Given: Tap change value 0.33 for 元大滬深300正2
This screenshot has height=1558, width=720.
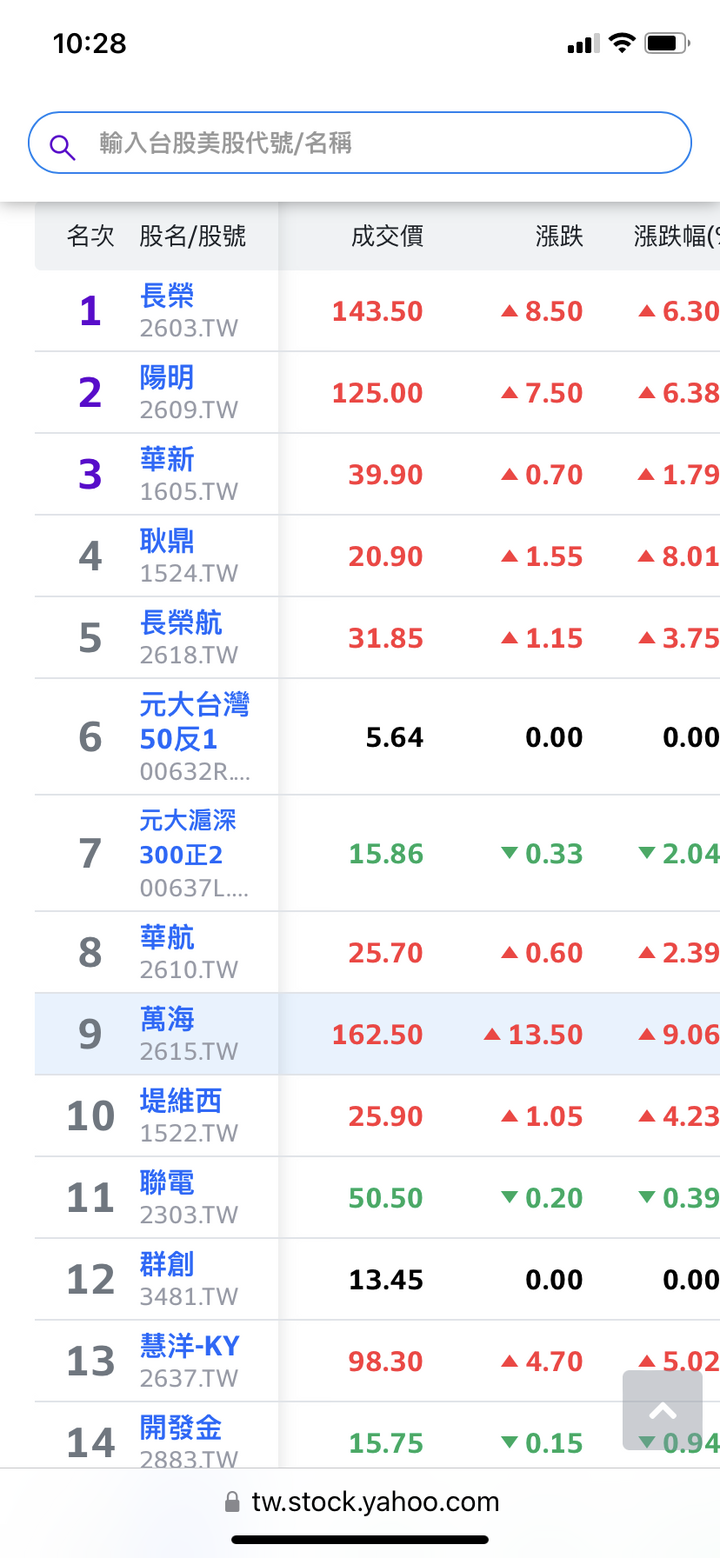Looking at the screenshot, I should [554, 855].
